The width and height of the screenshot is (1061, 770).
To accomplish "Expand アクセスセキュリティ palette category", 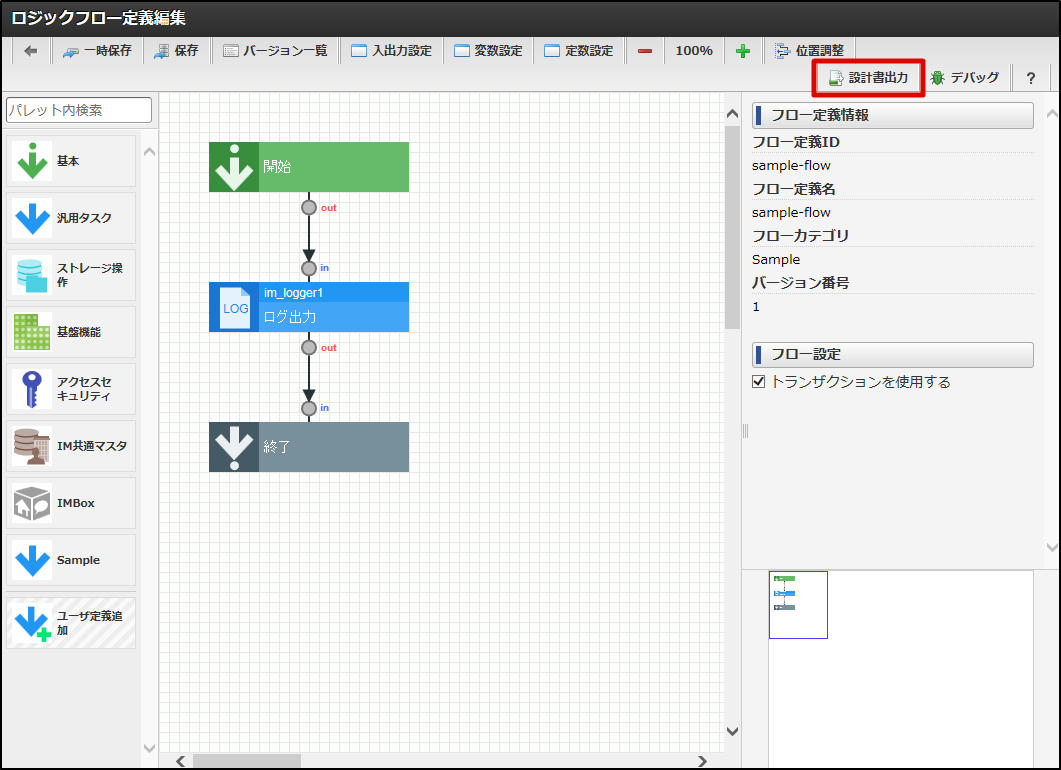I will coord(71,389).
